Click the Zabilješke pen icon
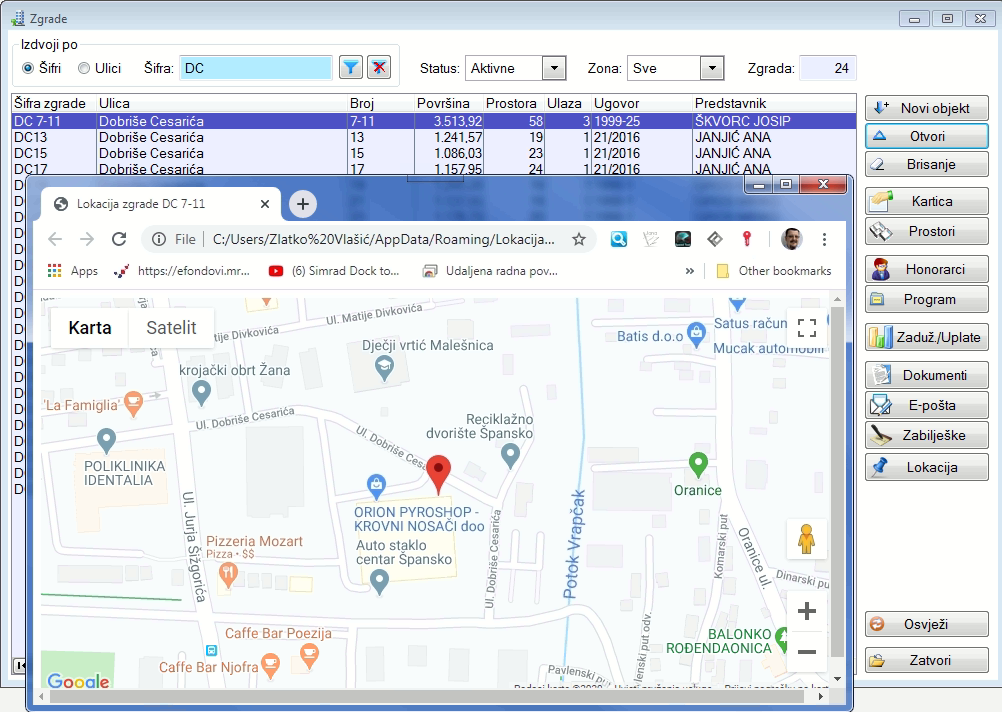1002x712 pixels. [x=881, y=435]
